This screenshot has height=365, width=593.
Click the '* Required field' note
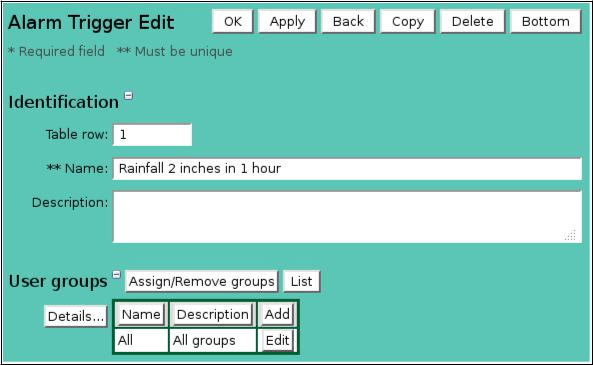[x=56, y=51]
